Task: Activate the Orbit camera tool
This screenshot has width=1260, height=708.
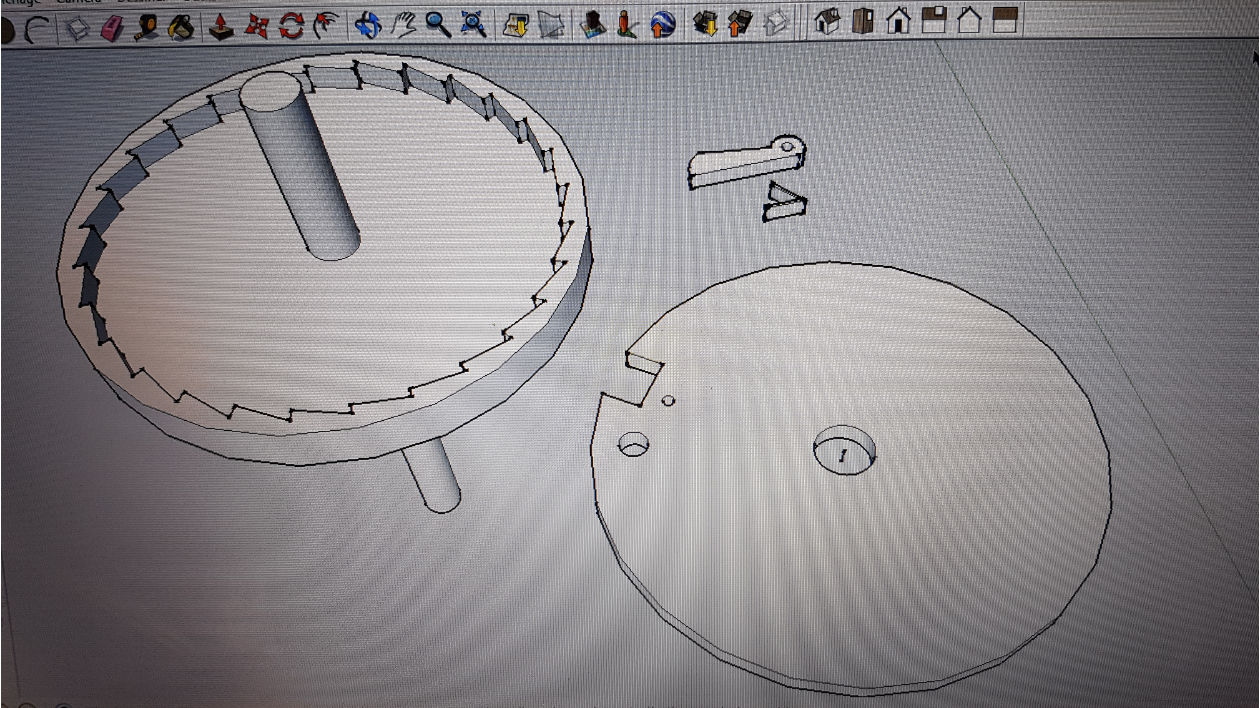Action: tap(368, 24)
